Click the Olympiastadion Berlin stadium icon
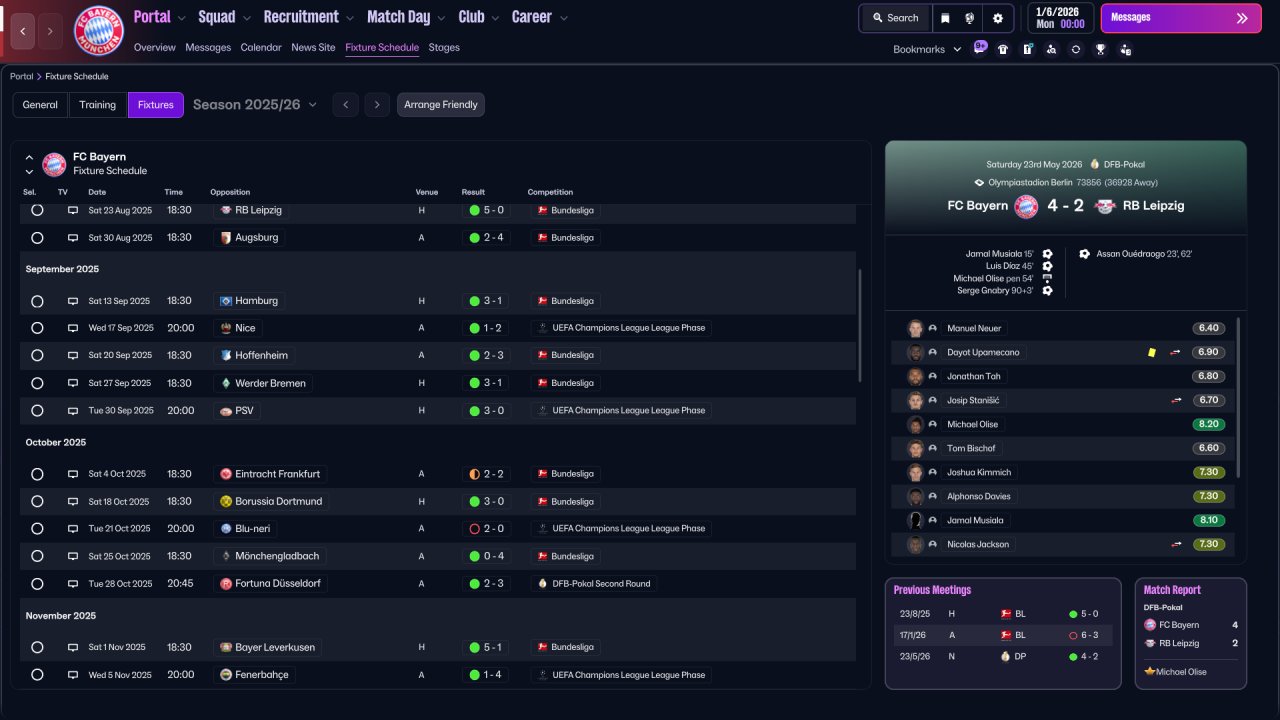Screen dimensions: 1280x720 (x=979, y=183)
